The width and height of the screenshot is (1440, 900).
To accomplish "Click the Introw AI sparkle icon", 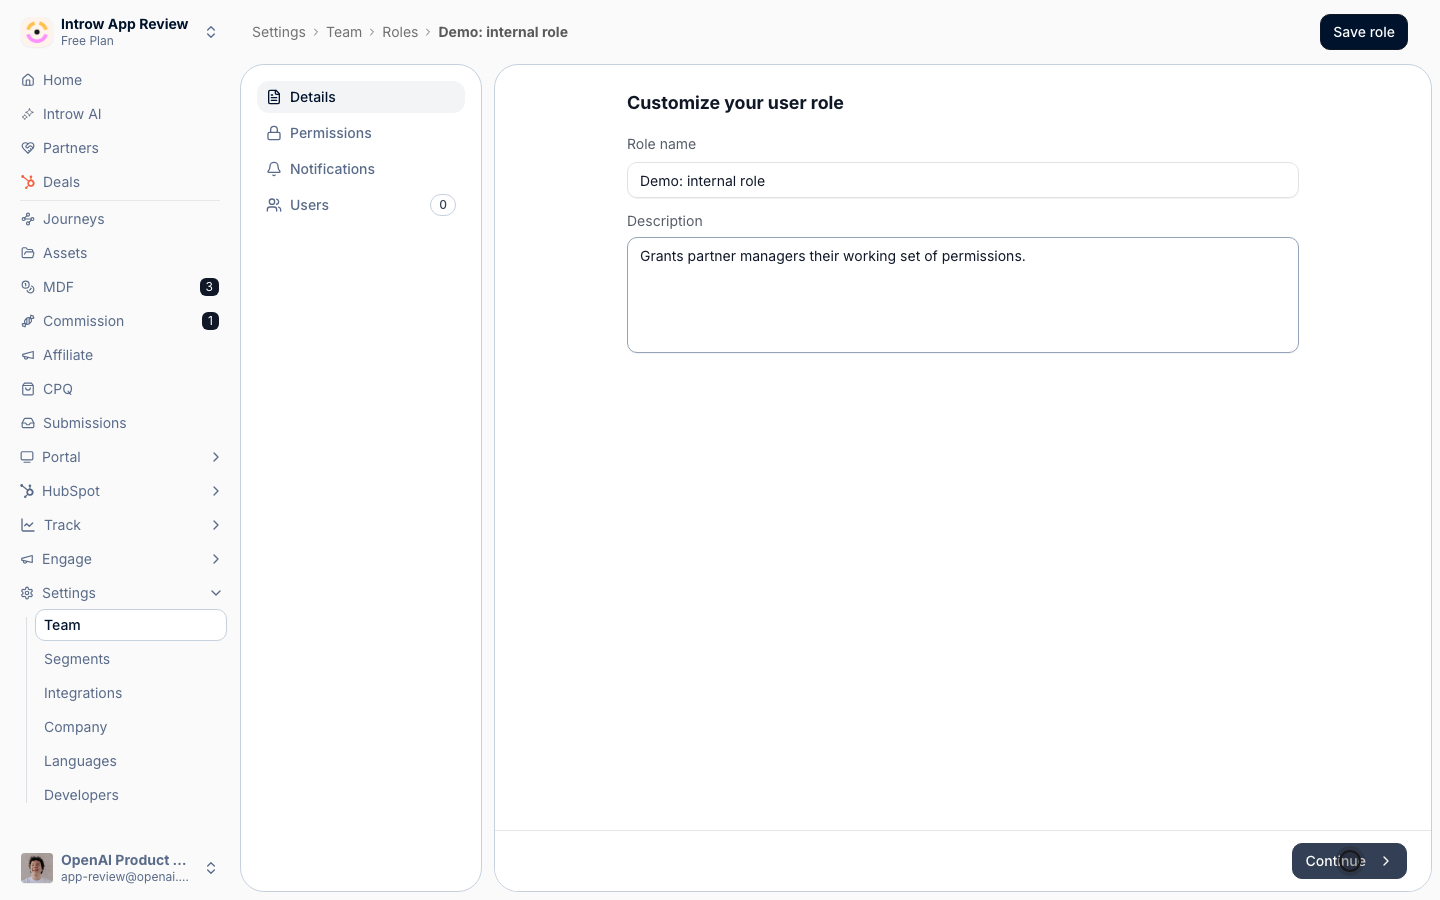I will pyautogui.click(x=28, y=114).
